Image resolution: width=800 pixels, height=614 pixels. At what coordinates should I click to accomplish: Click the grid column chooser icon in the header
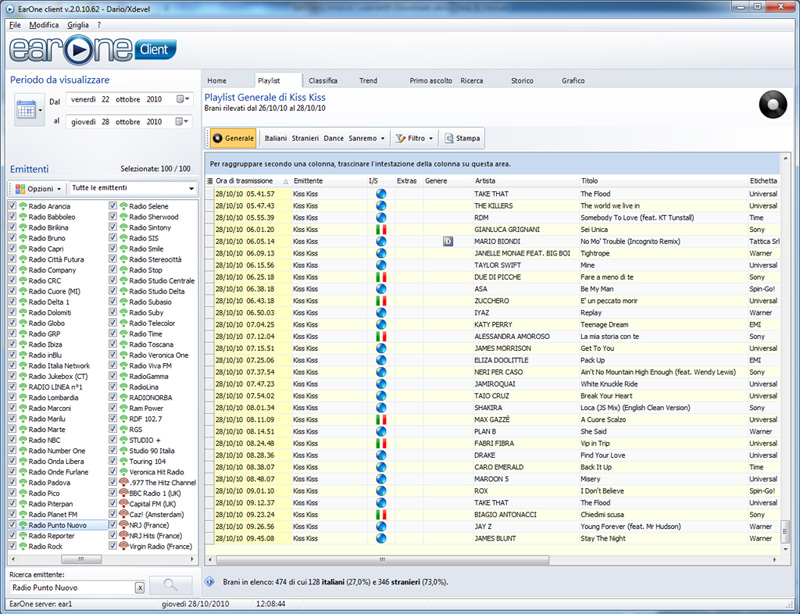pyautogui.click(x=210, y=181)
